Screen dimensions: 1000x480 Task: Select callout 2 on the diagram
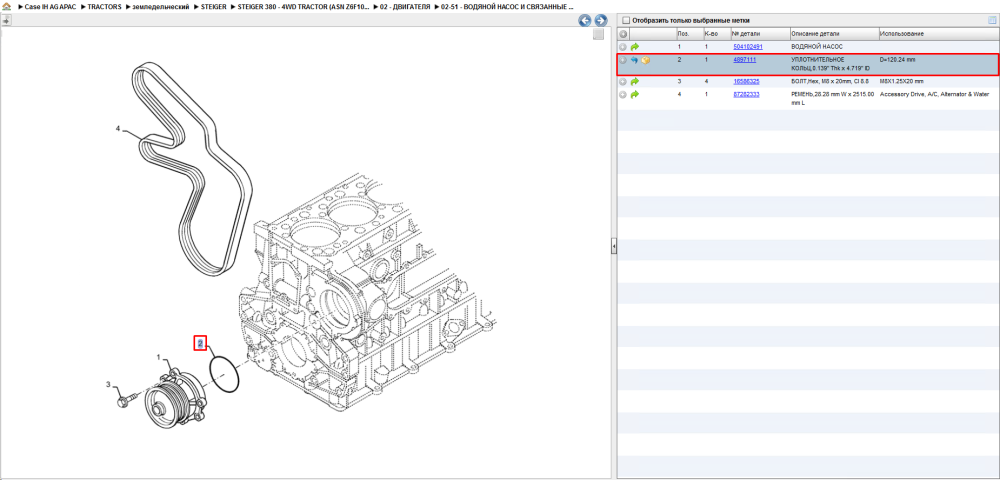(200, 343)
